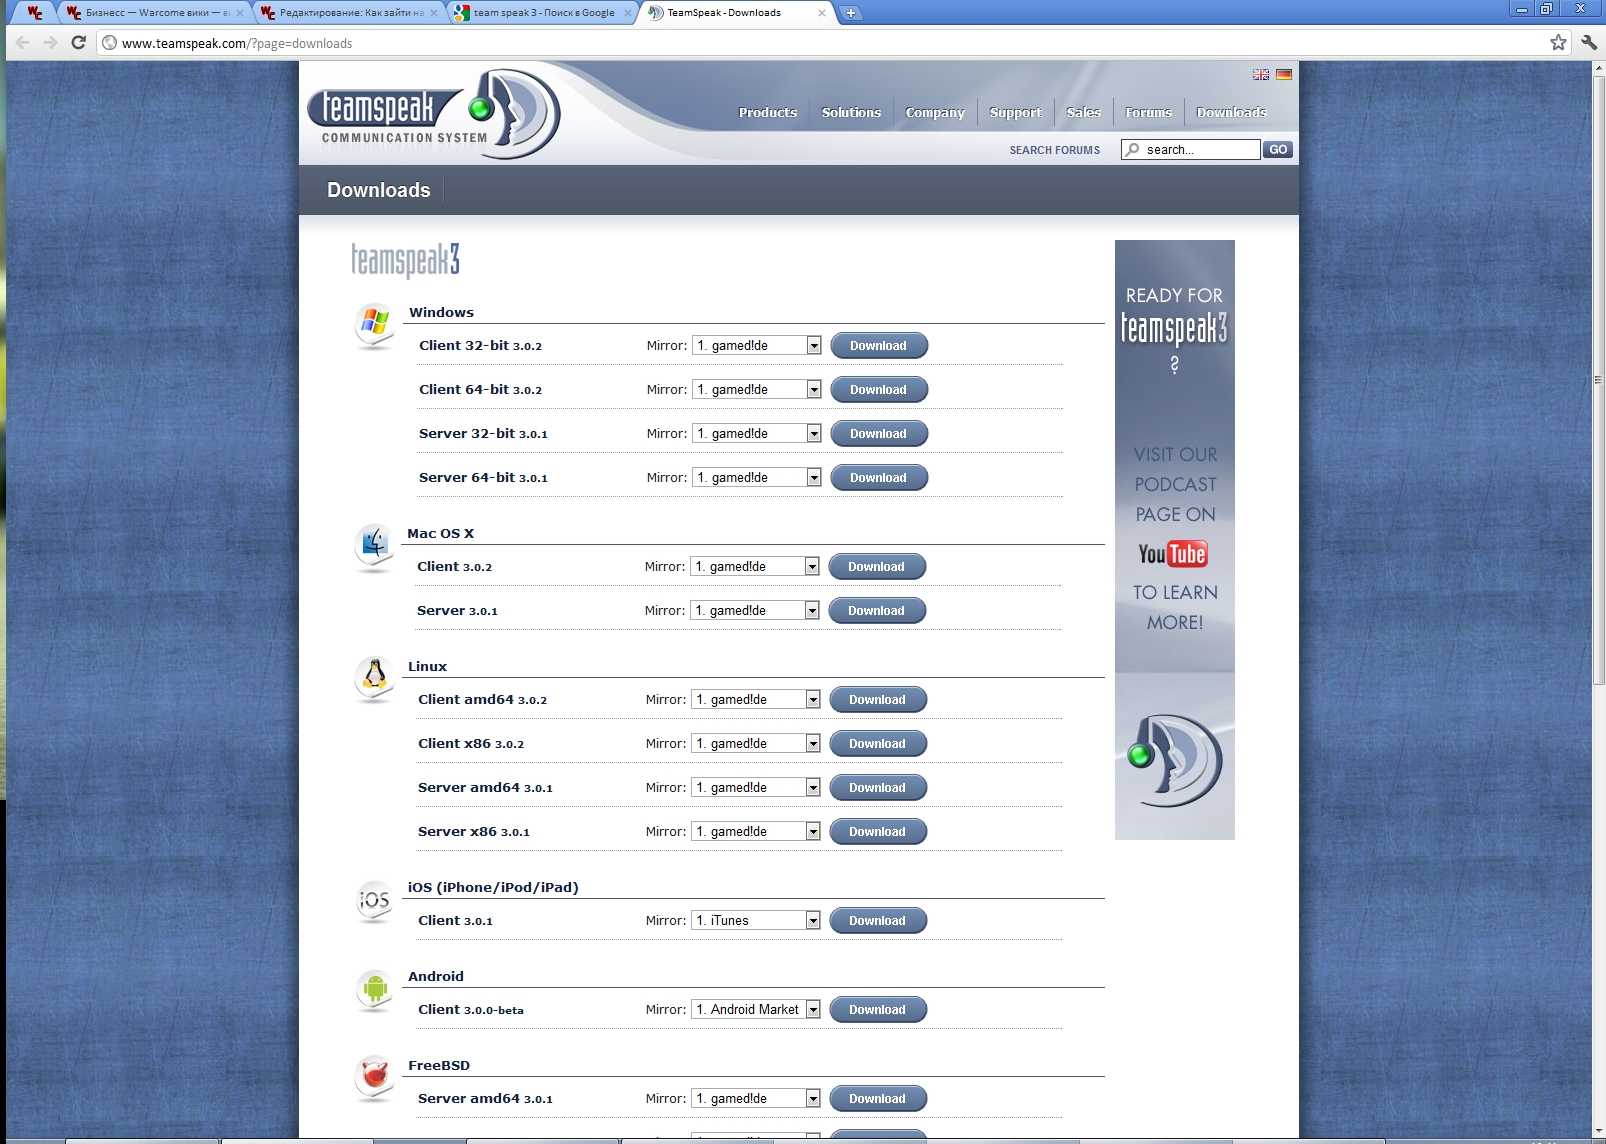Download Android Client 3.0.0-beta
This screenshot has height=1144, width=1606.
coord(878,1009)
